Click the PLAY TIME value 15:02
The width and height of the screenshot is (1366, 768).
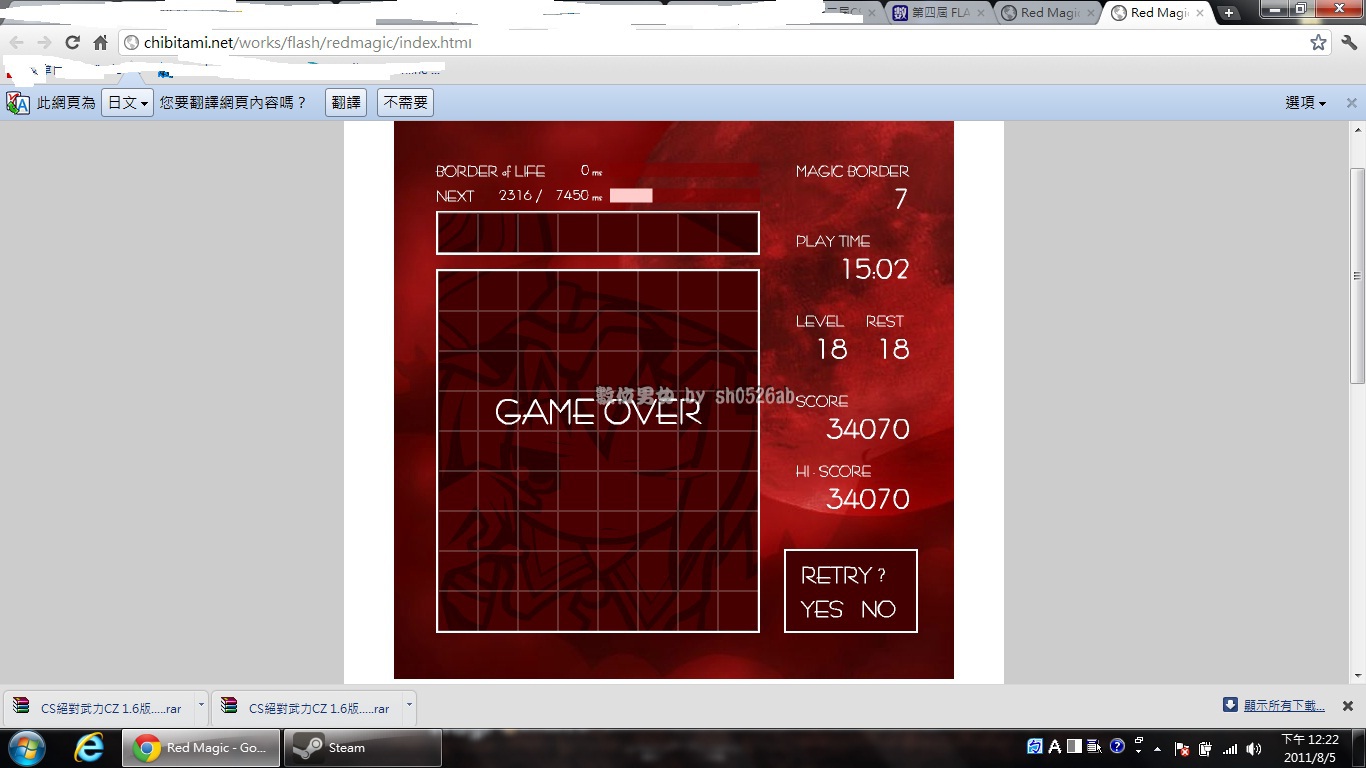[x=875, y=269]
